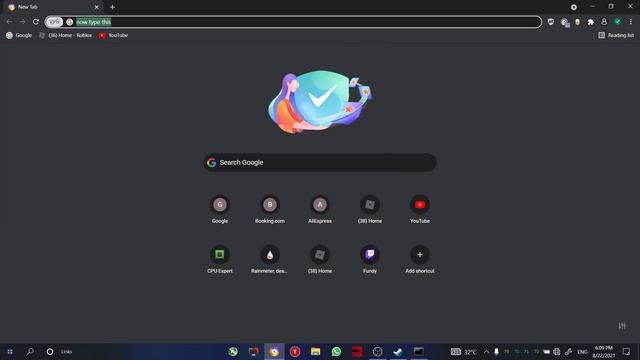Open the YouTube shortcut tile
Image resolution: width=640 pixels, height=360 pixels.
point(420,210)
